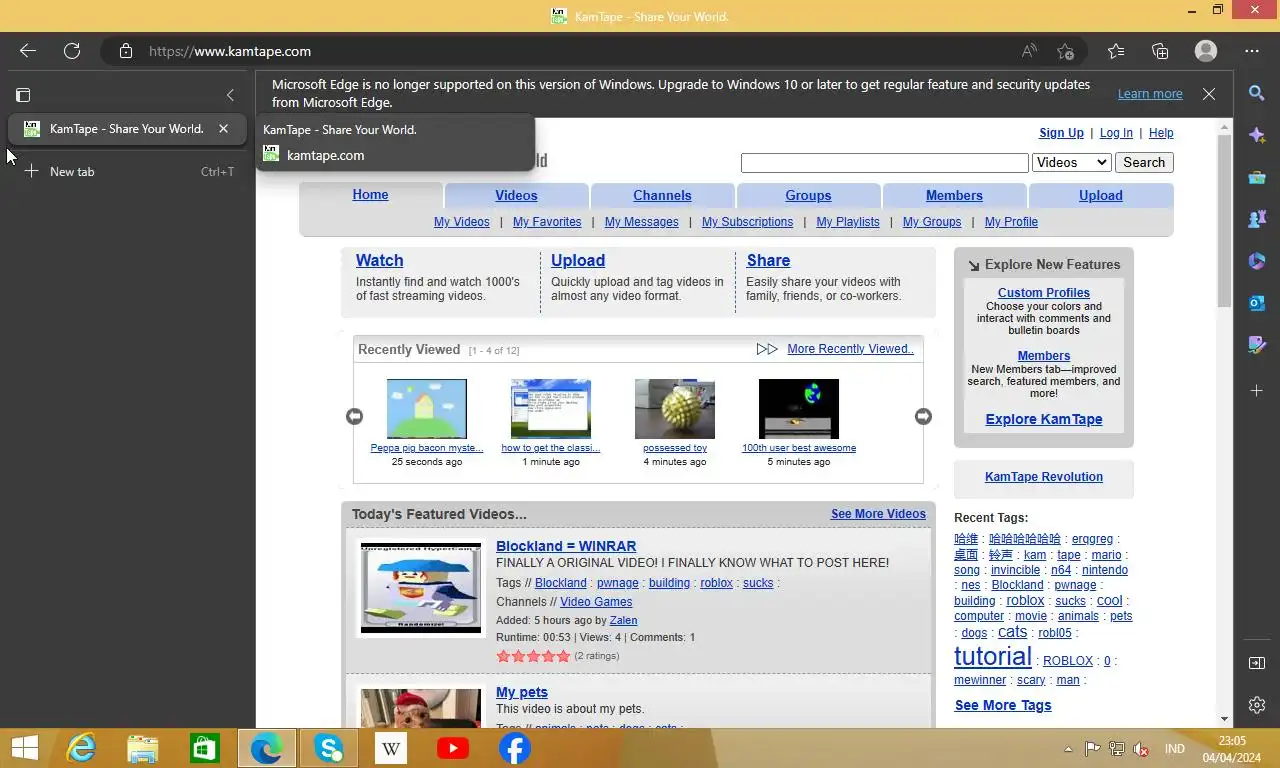
Task: Open the Microsoft 365 sidebar icon
Action: pos(1257,261)
